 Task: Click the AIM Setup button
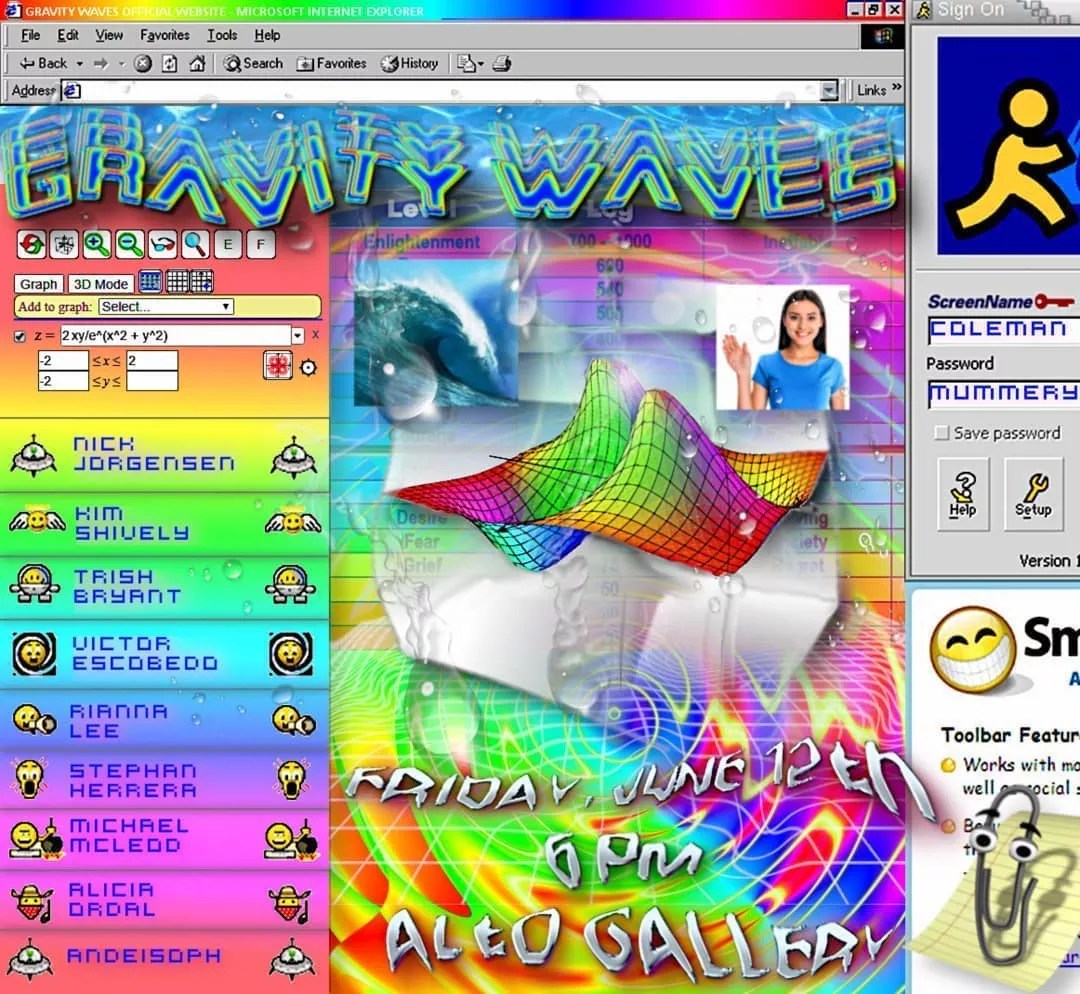(1033, 494)
